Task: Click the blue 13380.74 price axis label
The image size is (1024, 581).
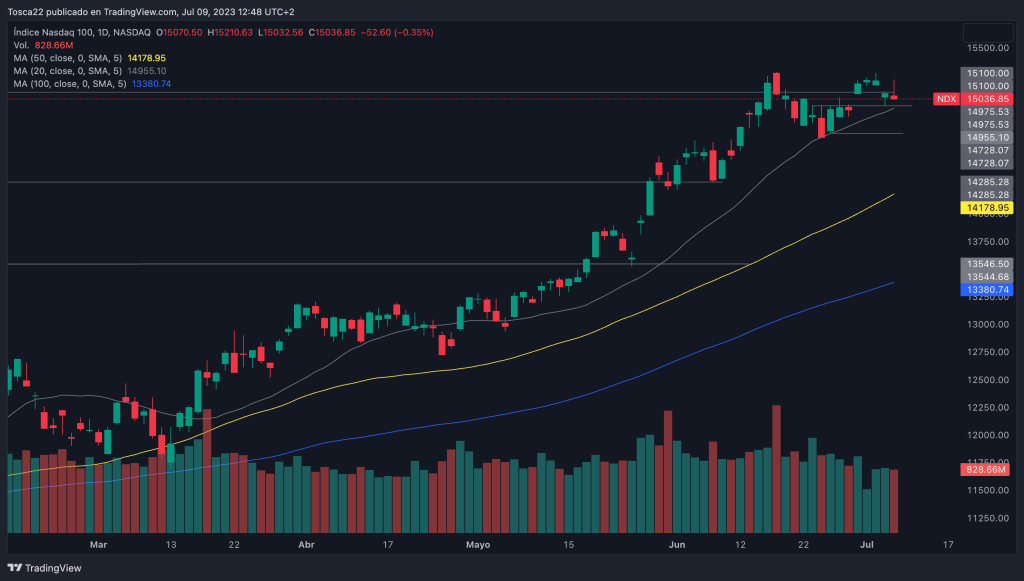Action: 988,289
